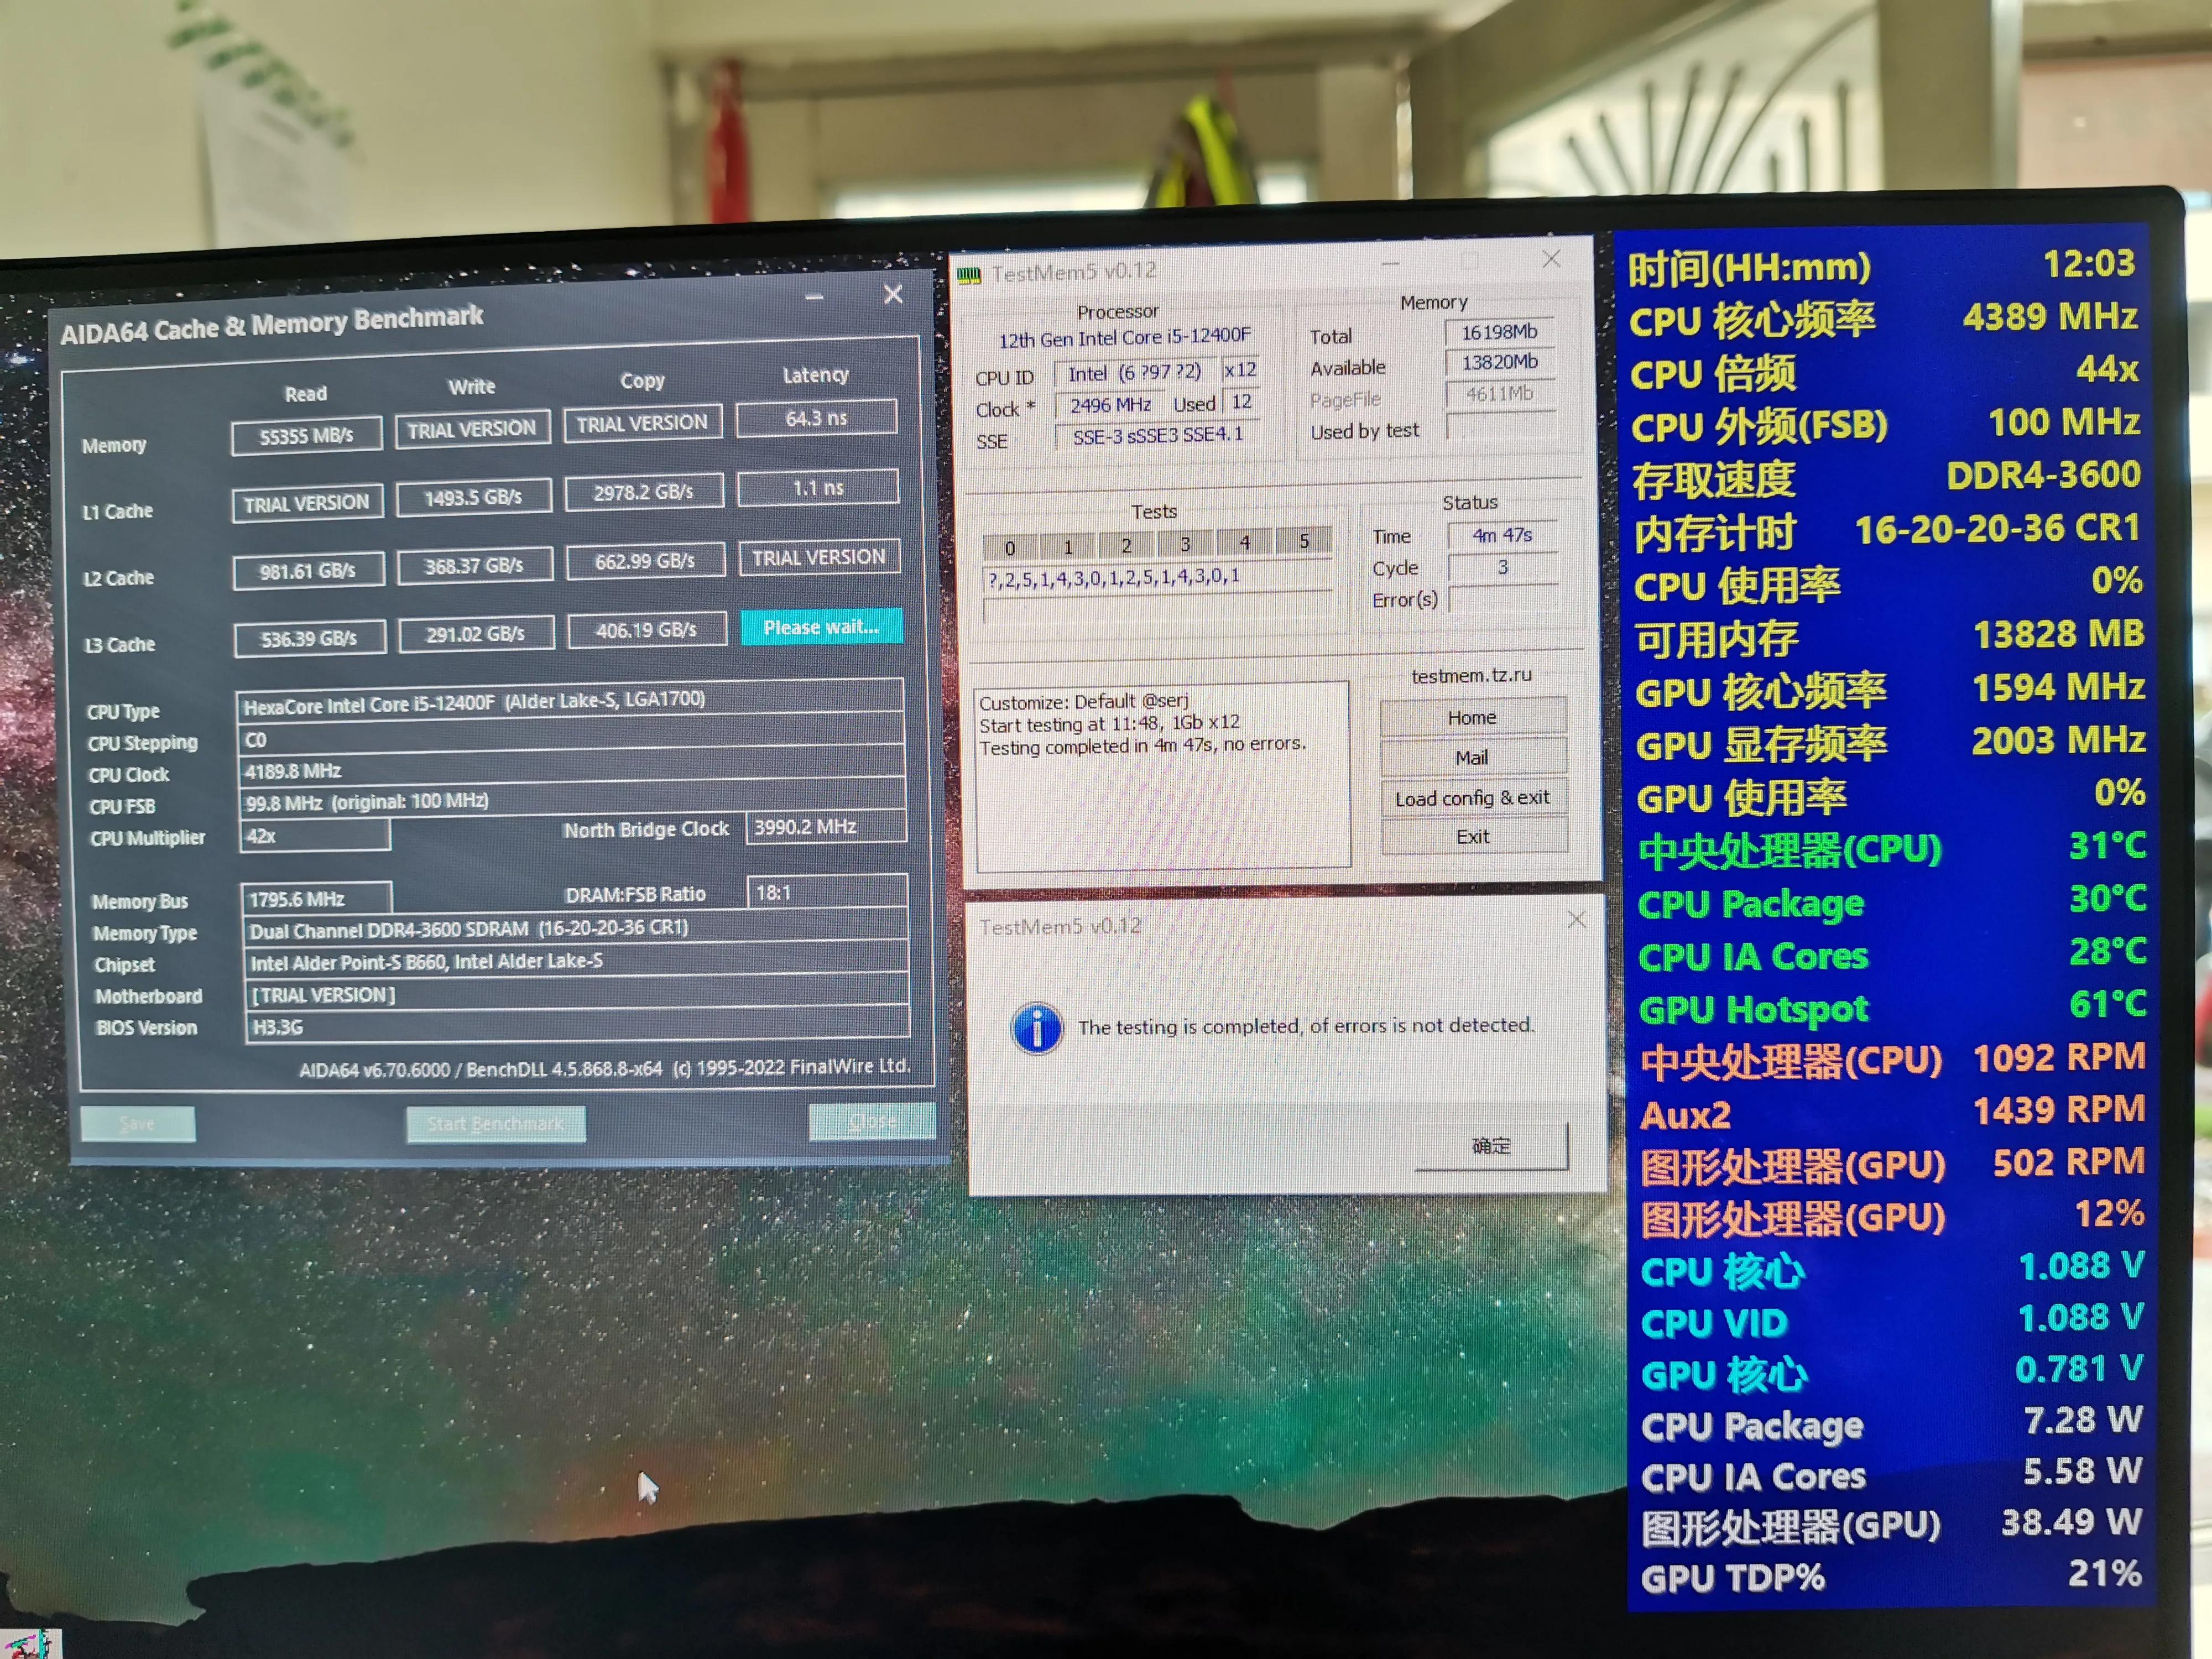Minimize the TestMem5 main window
Viewport: 2212px width, 1659px height.
click(1391, 264)
